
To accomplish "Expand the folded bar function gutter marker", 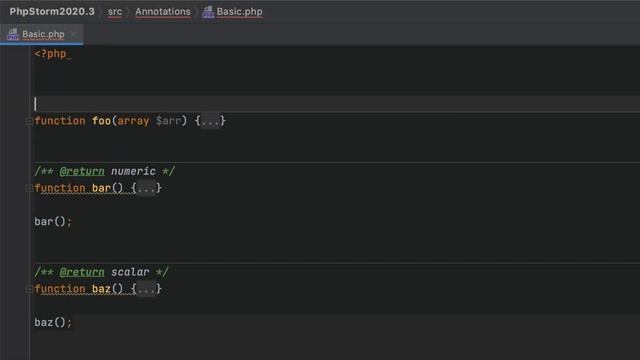I will pos(29,189).
